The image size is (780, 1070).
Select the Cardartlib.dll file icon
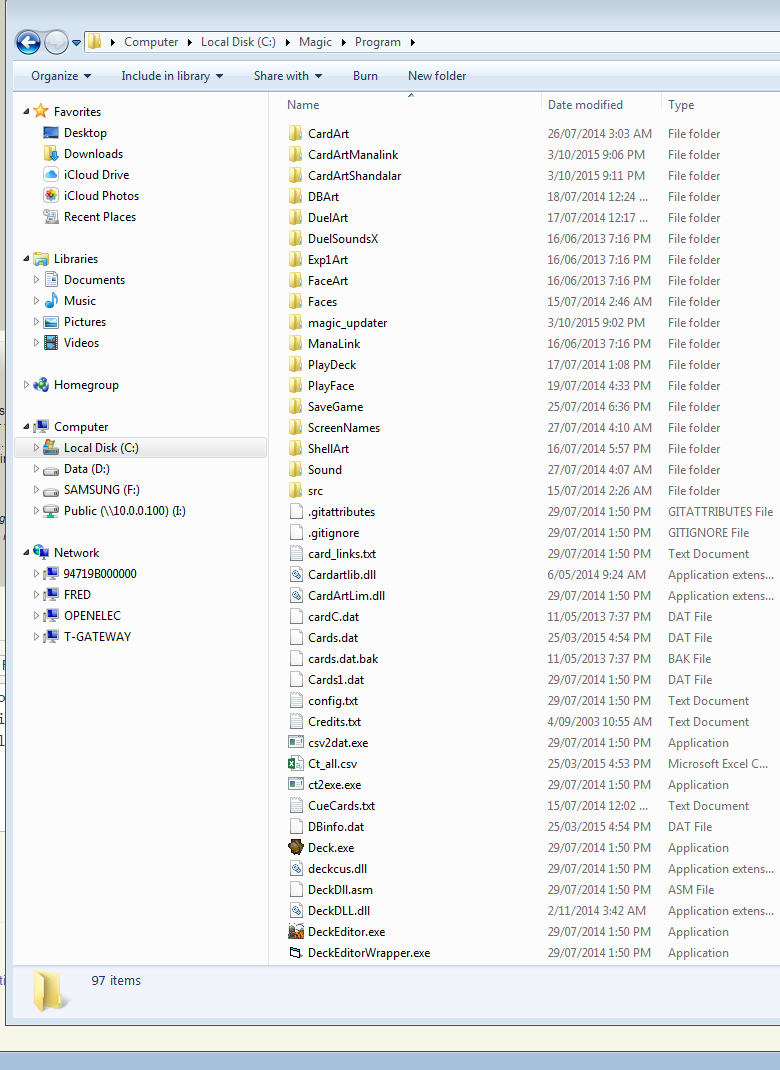coord(295,574)
